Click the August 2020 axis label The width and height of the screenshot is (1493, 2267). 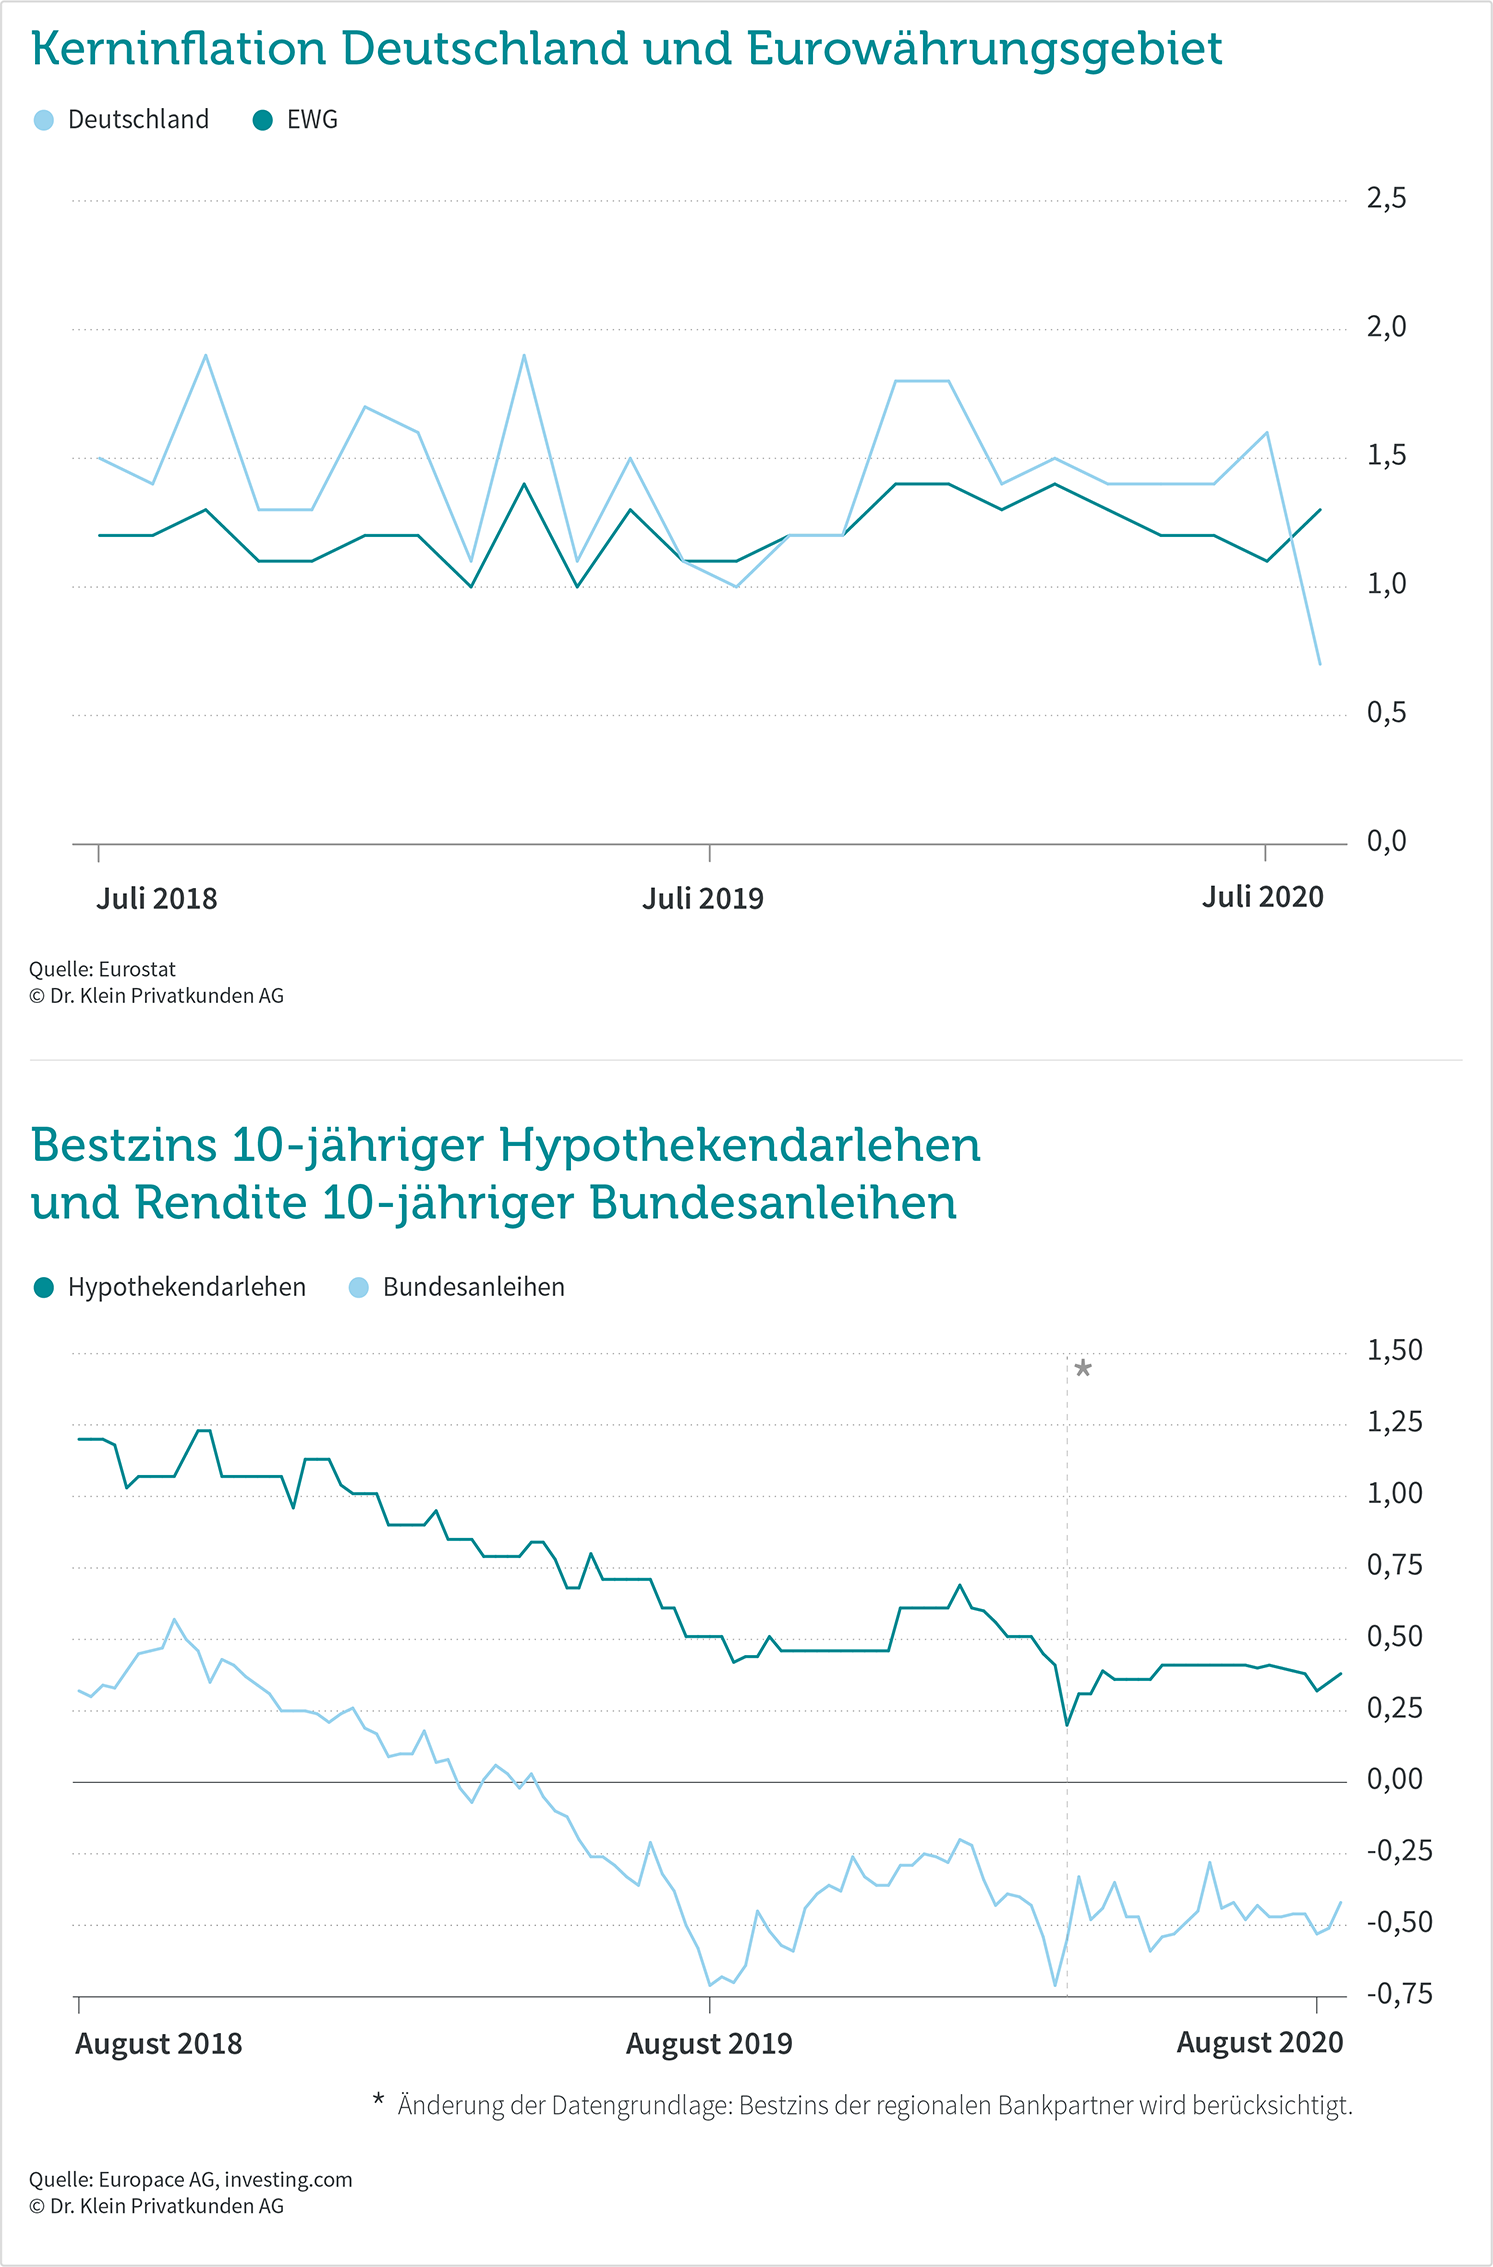point(1260,2042)
